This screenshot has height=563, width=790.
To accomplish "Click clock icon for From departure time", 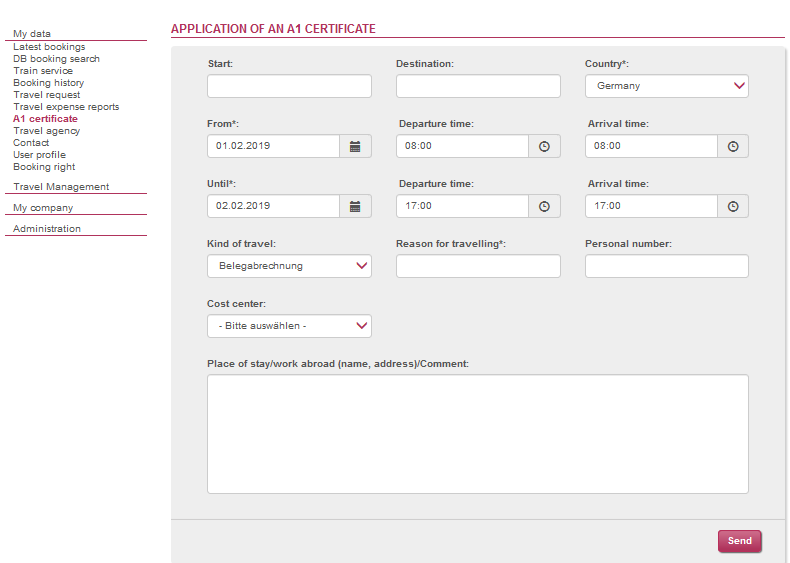I will 544,146.
